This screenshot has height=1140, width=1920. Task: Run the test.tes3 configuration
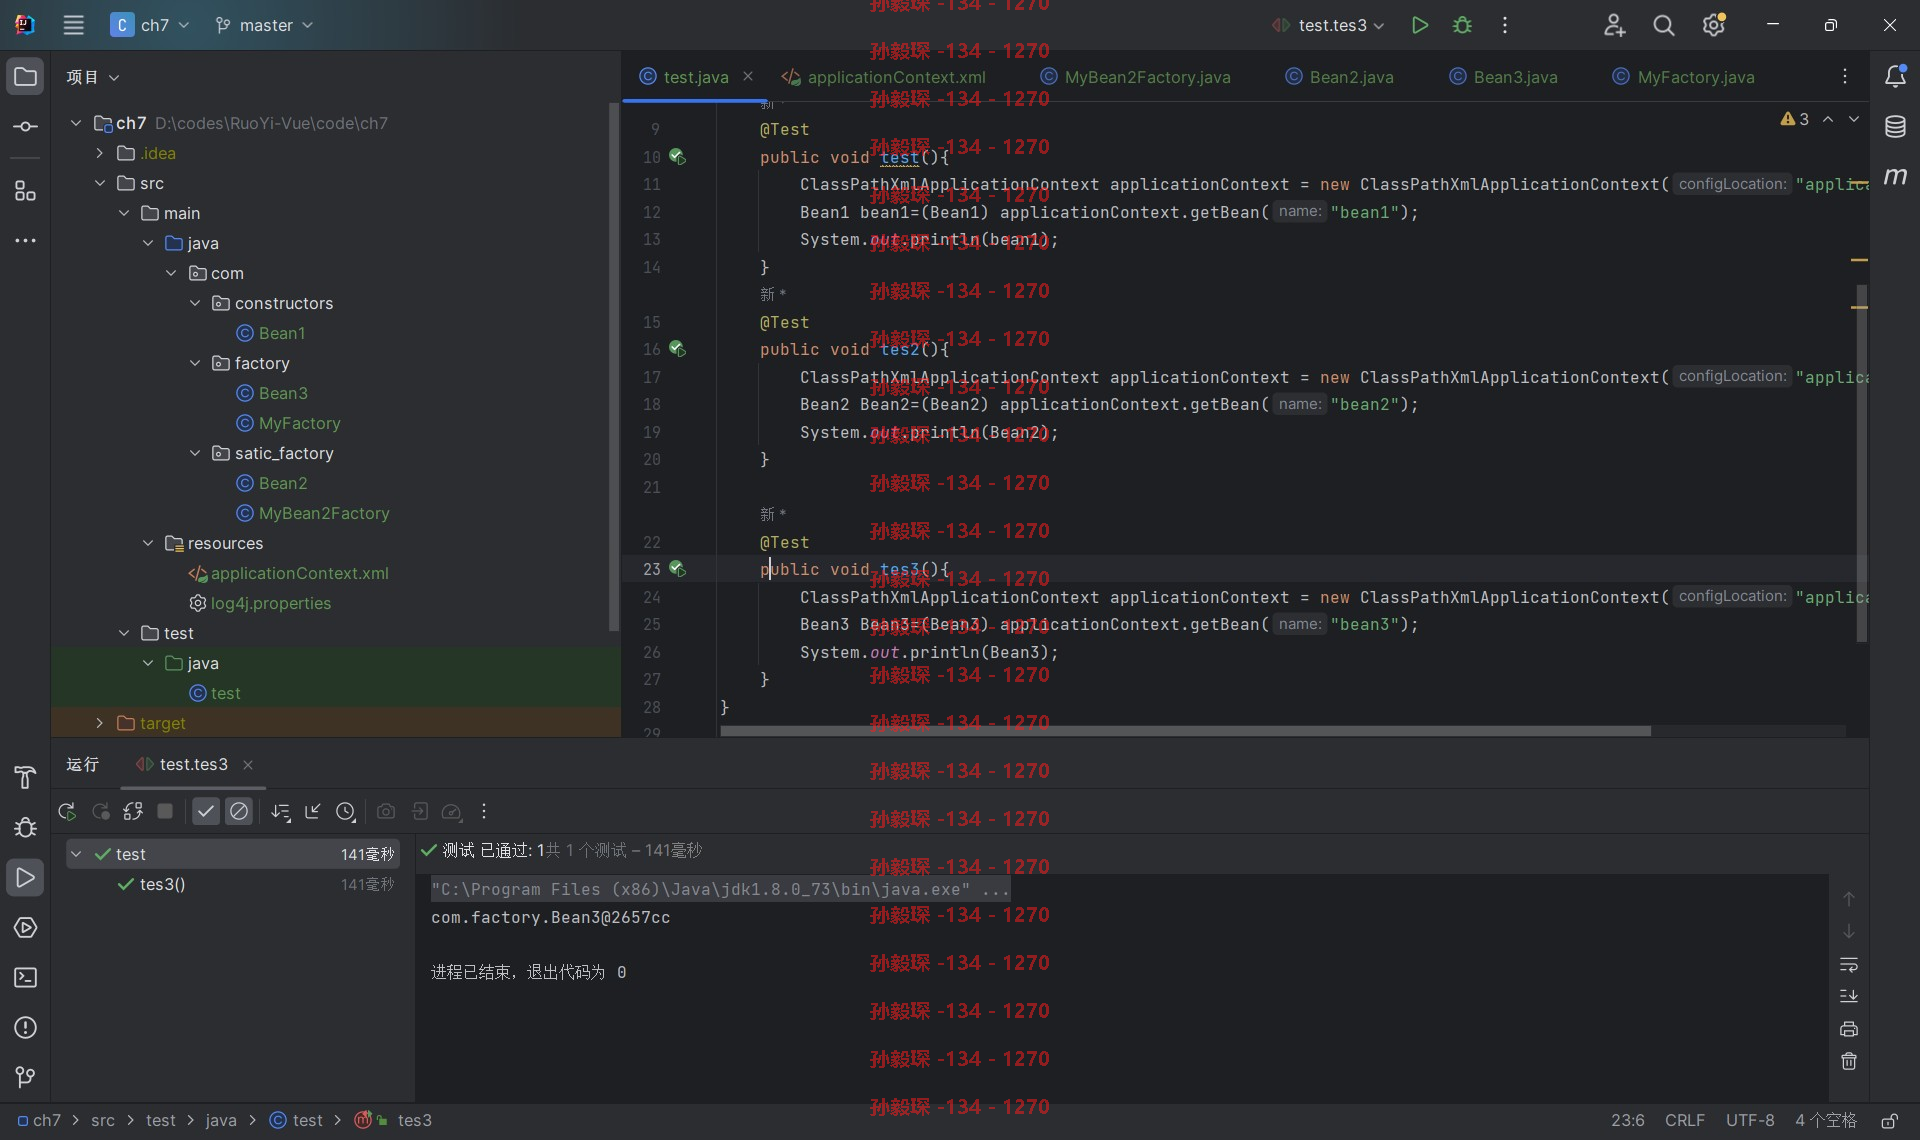[x=1419, y=25]
